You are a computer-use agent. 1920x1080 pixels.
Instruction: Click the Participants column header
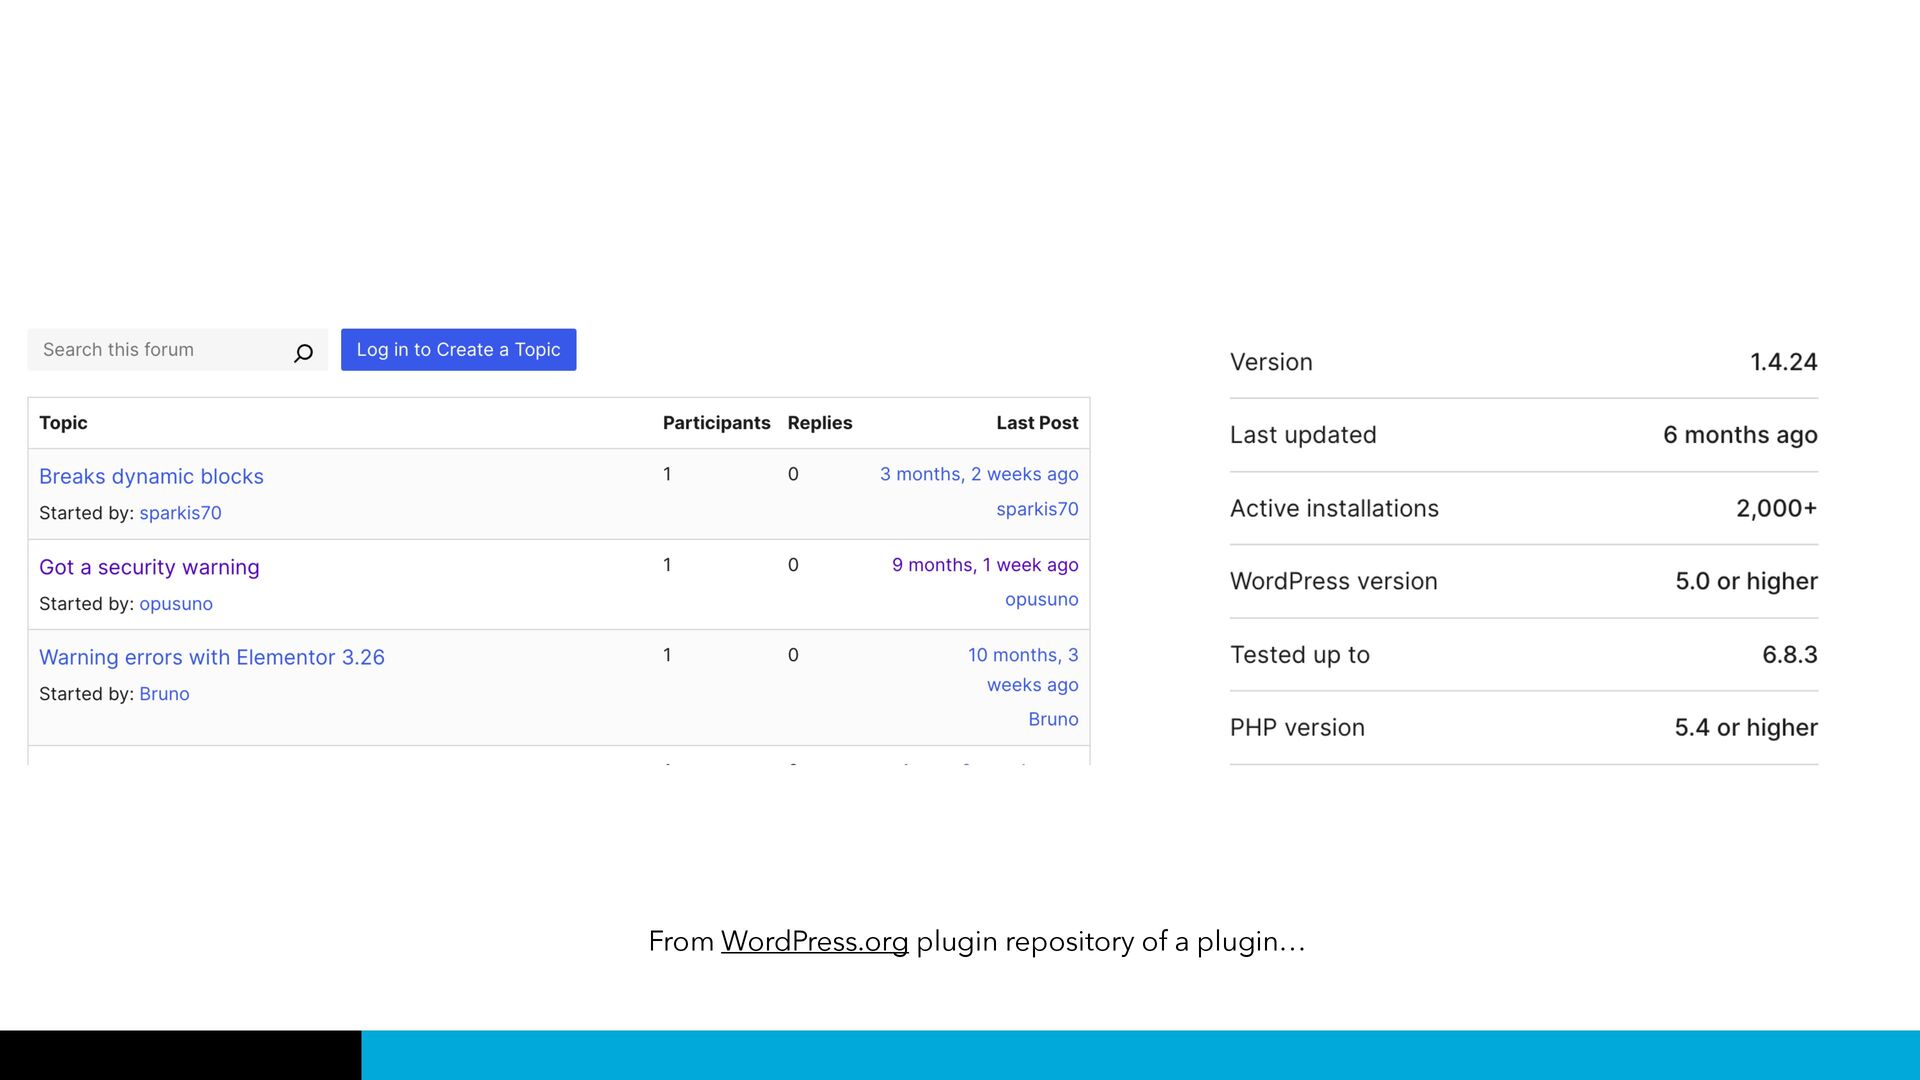pos(716,423)
